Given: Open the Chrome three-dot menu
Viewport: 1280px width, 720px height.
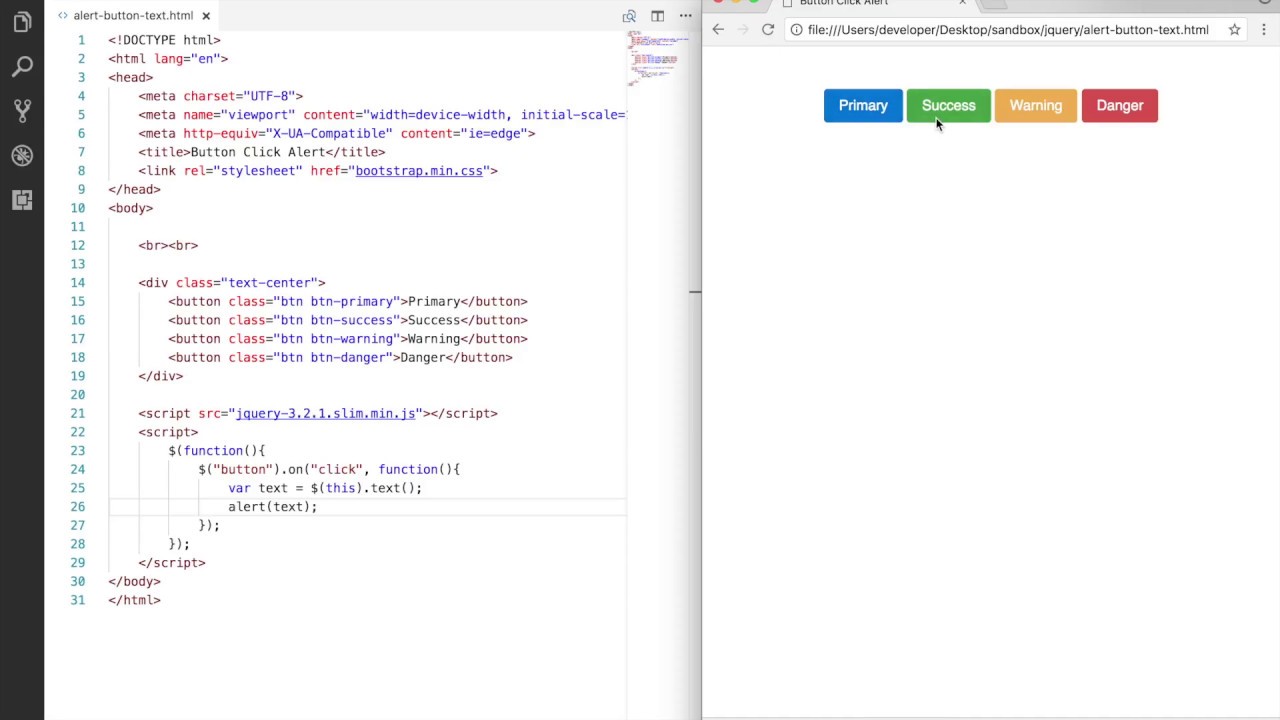Looking at the screenshot, I should [x=1263, y=30].
